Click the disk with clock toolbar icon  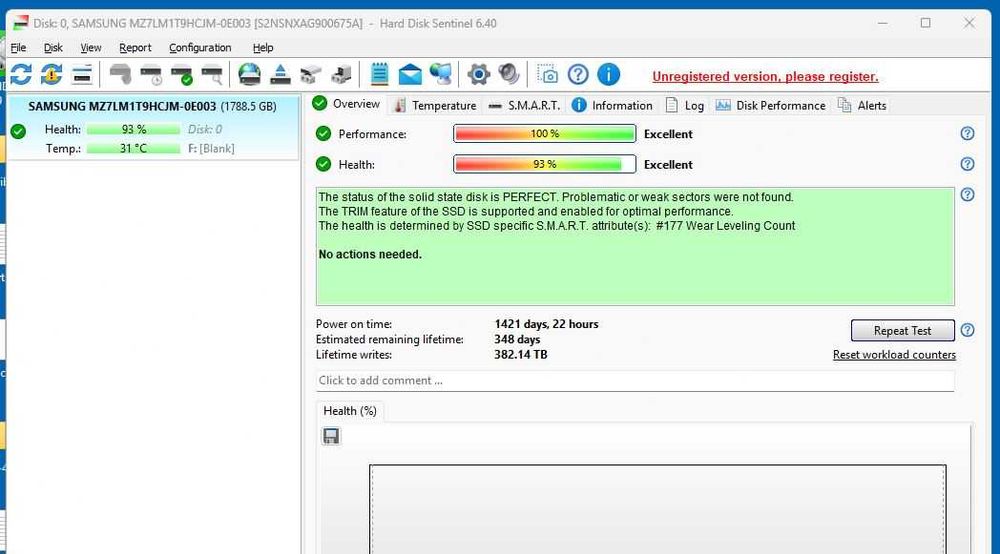point(151,75)
